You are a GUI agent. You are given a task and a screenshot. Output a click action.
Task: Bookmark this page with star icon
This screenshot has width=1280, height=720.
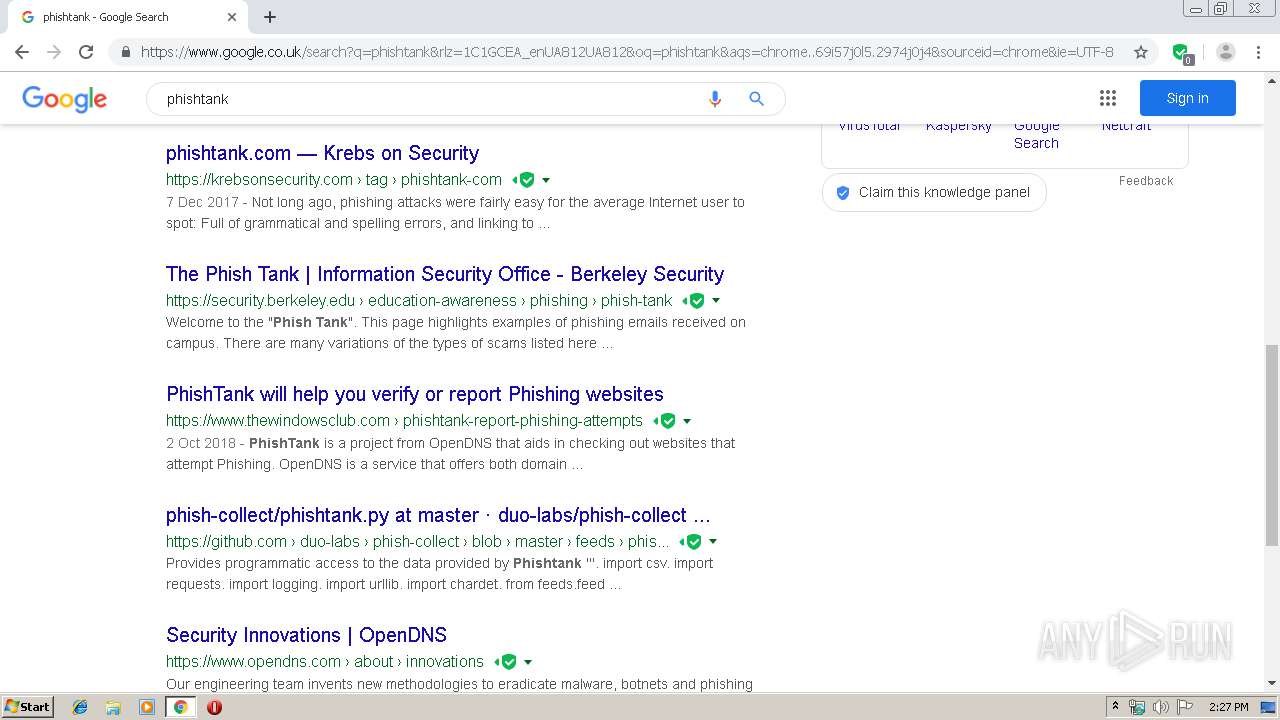(1140, 52)
